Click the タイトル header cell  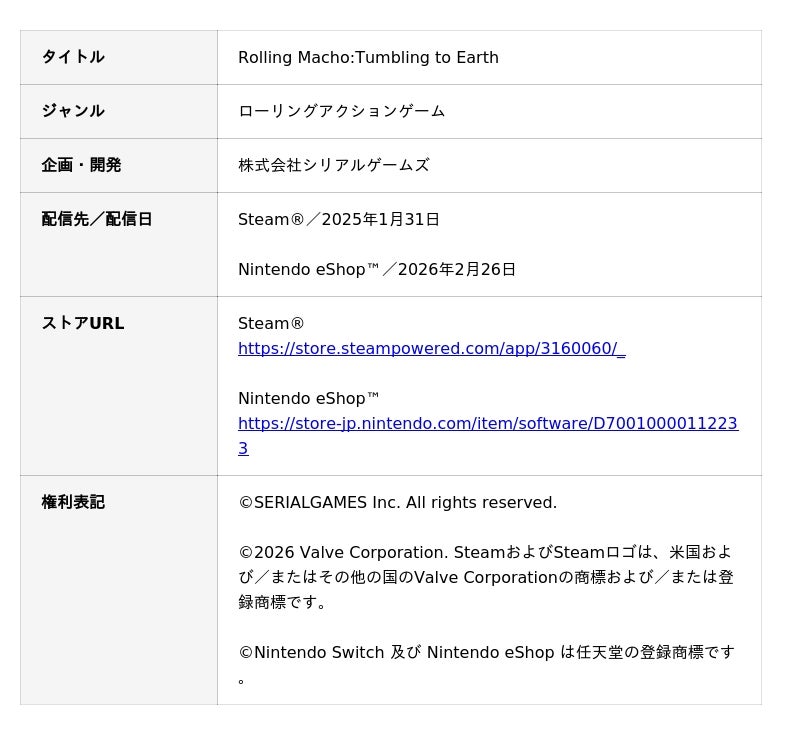119,58
